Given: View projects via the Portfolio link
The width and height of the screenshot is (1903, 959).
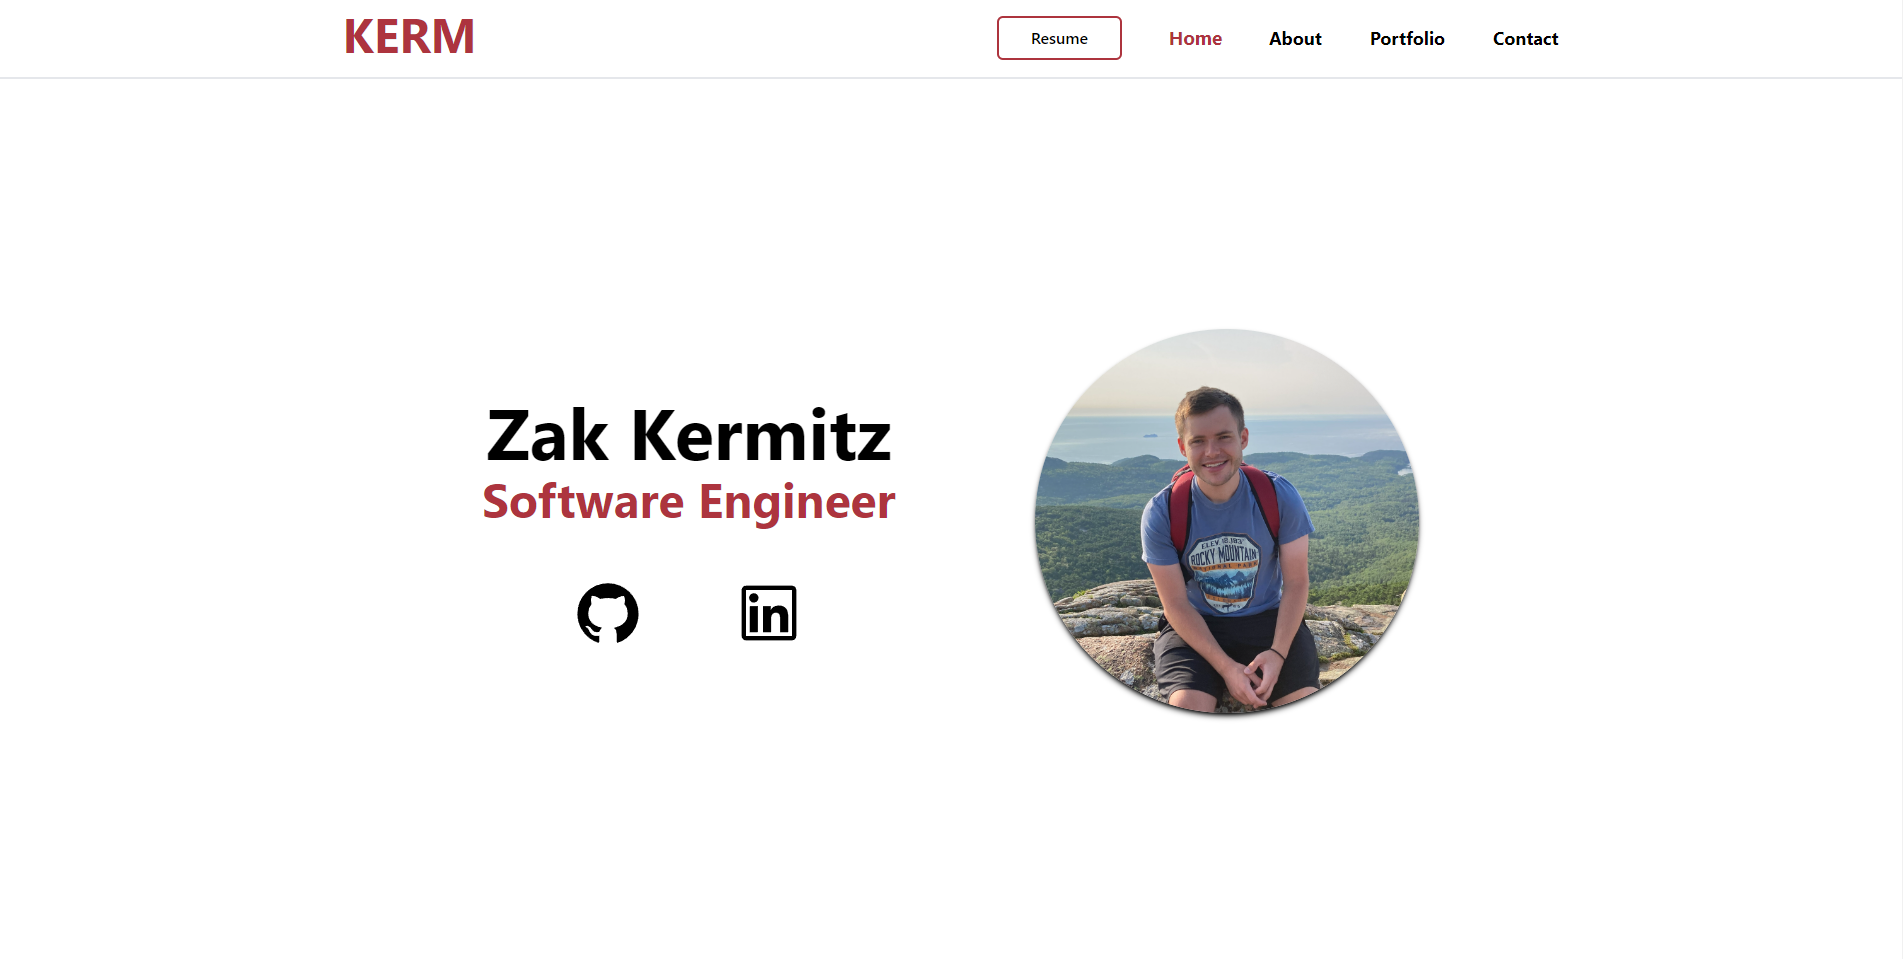Looking at the screenshot, I should click(1407, 38).
